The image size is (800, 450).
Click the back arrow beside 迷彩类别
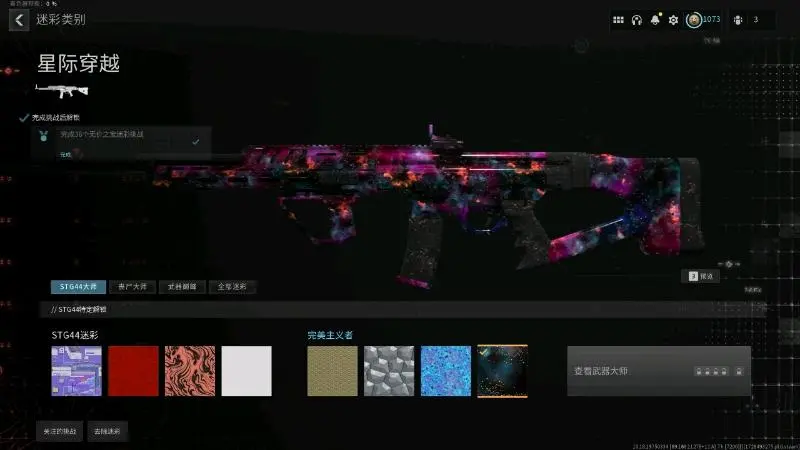click(x=19, y=20)
